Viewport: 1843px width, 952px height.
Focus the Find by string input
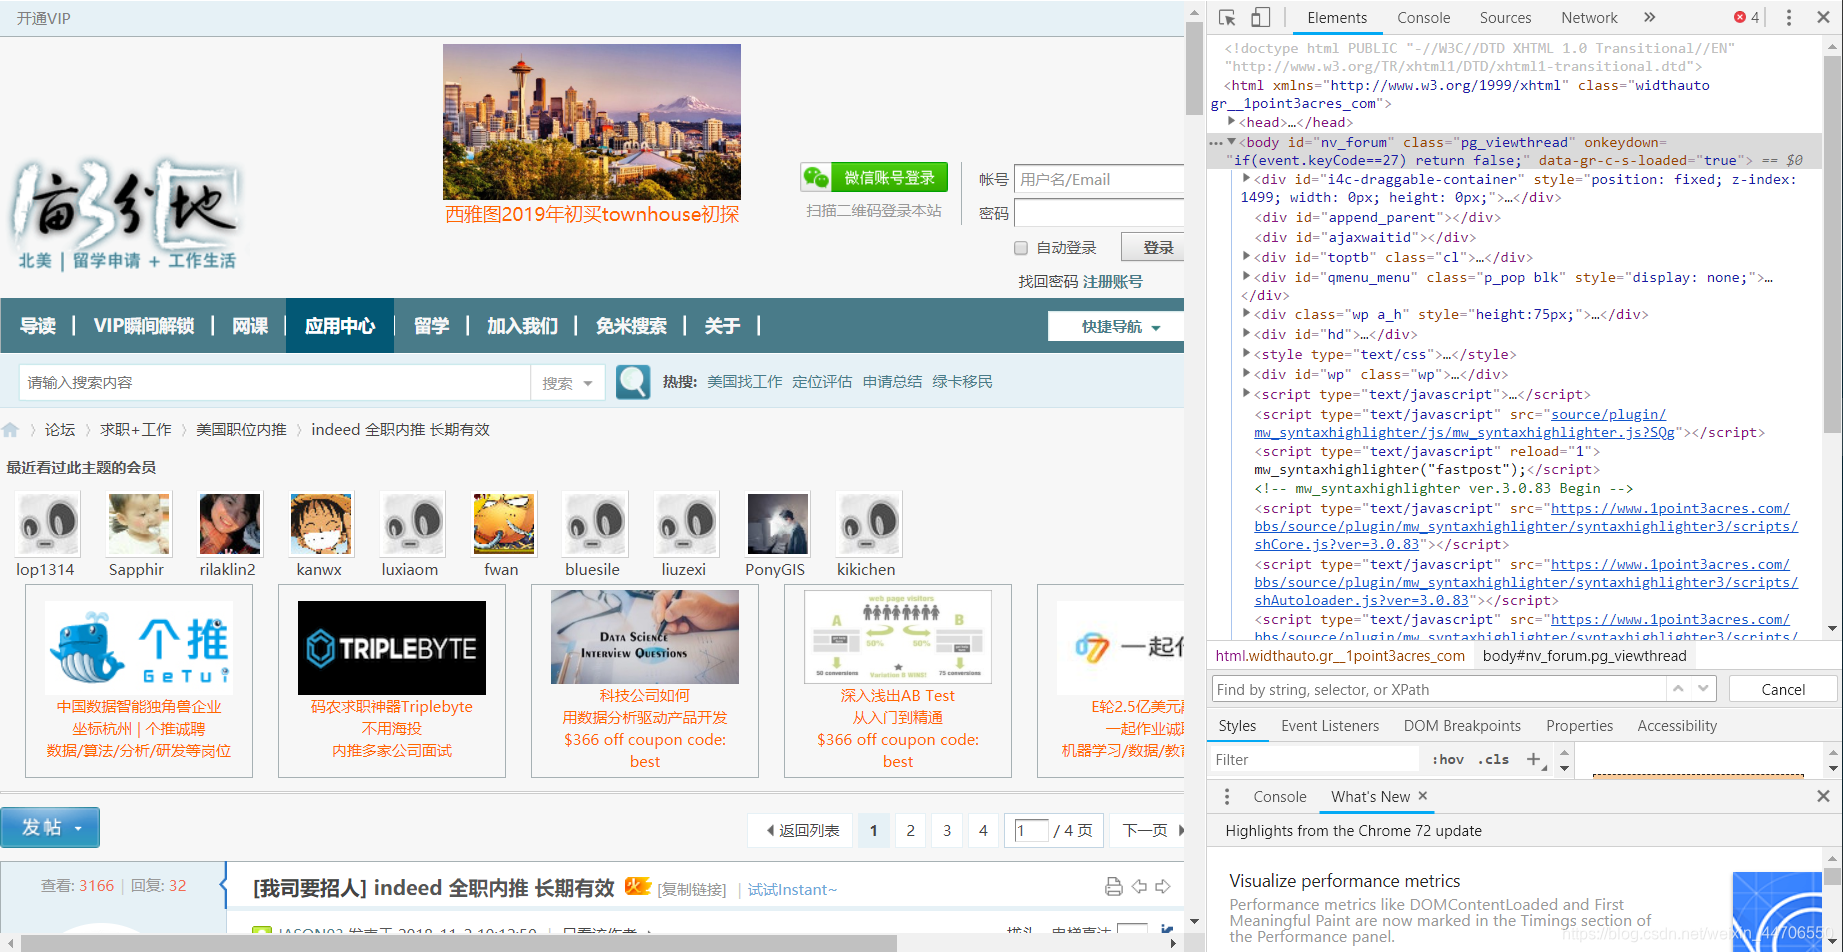tap(1438, 689)
